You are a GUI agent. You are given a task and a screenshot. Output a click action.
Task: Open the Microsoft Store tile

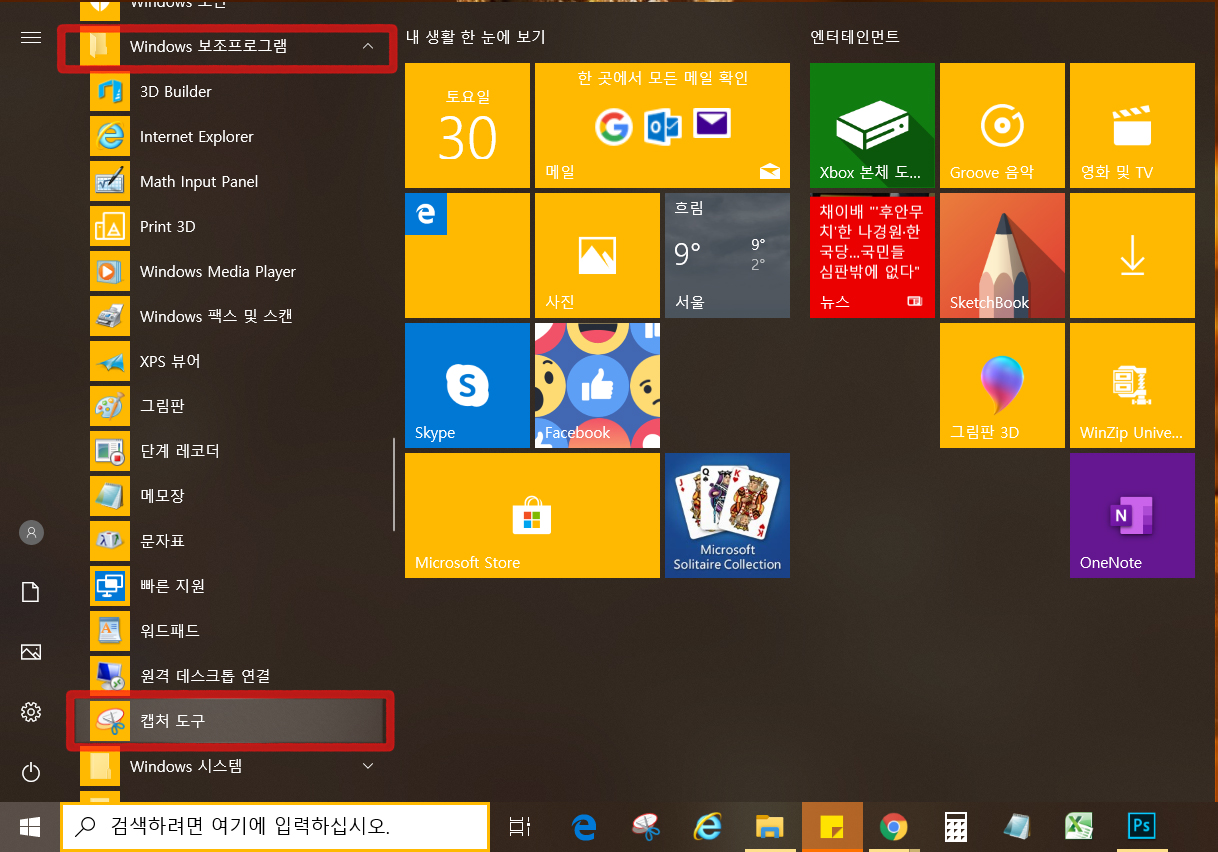click(x=532, y=515)
